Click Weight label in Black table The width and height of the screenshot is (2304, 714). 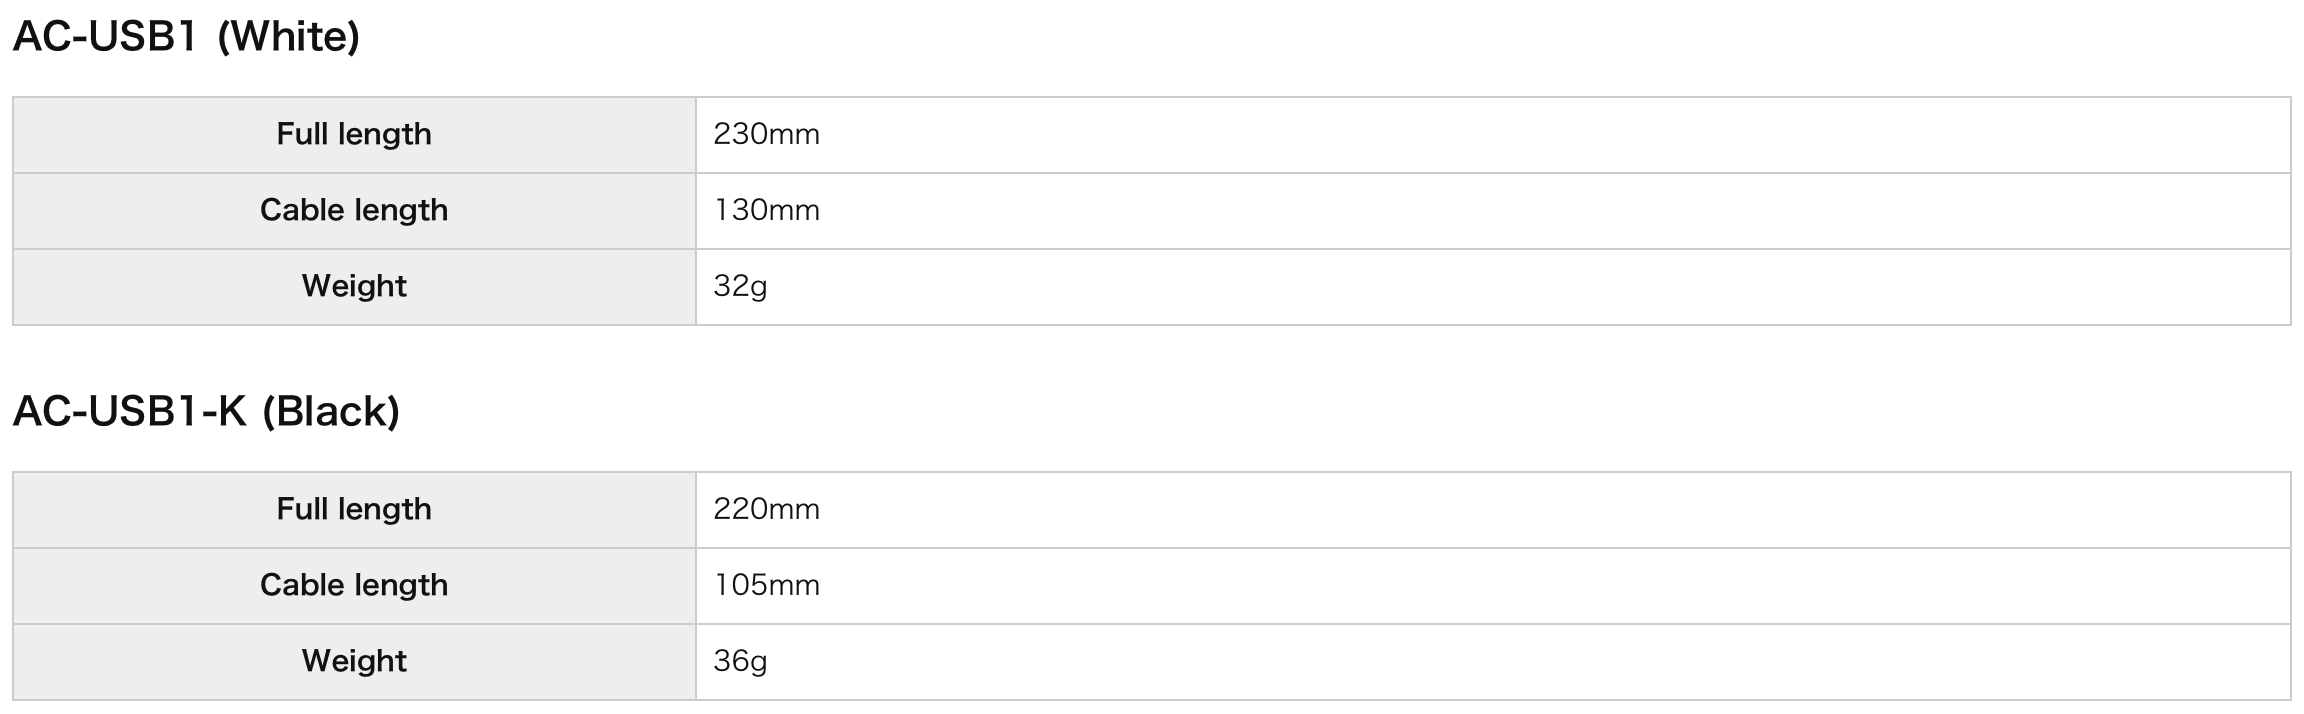coord(354,661)
